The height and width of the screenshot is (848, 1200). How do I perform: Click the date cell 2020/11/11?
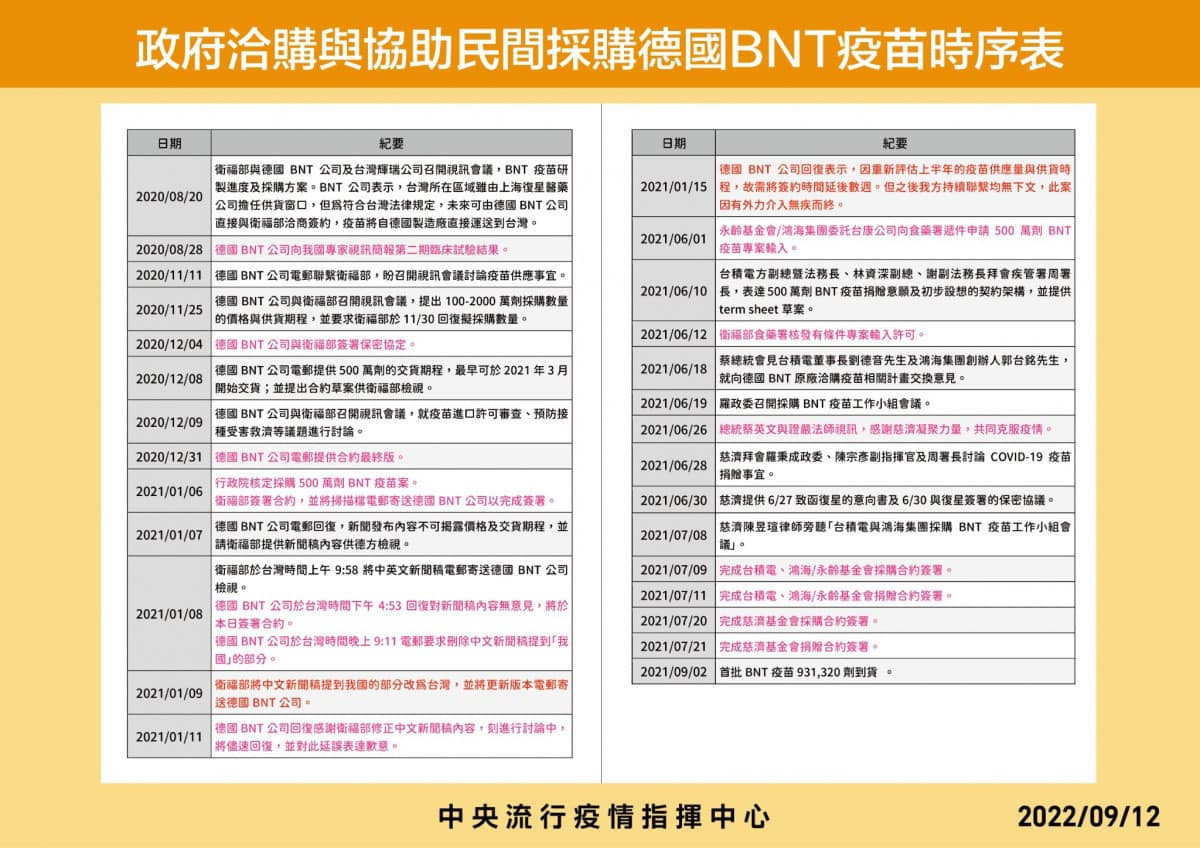point(169,275)
